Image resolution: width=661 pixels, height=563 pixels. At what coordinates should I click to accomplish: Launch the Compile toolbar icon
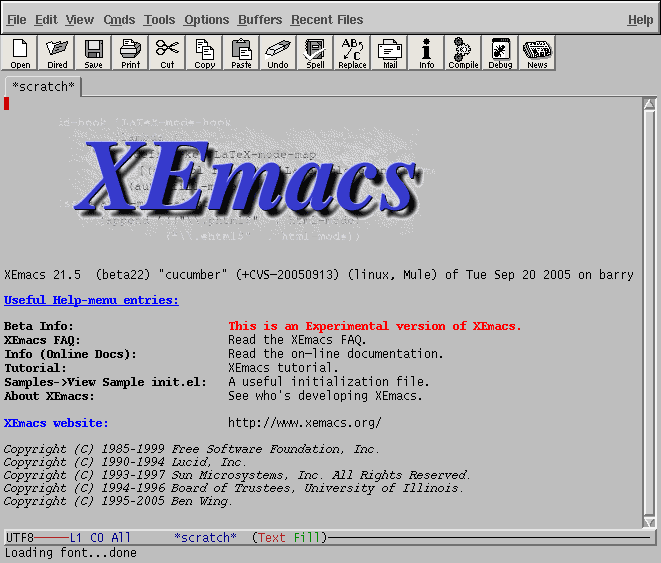coord(463,53)
